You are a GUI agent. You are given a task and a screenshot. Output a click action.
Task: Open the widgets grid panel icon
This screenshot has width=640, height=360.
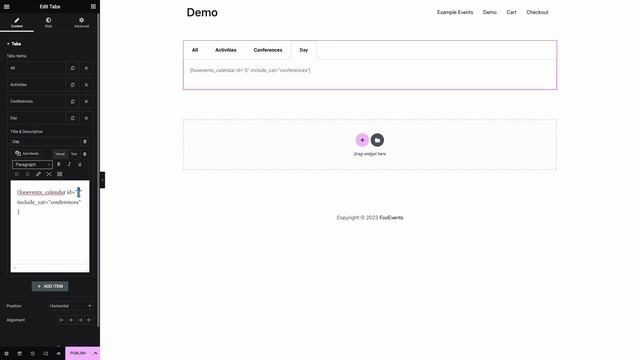93,7
